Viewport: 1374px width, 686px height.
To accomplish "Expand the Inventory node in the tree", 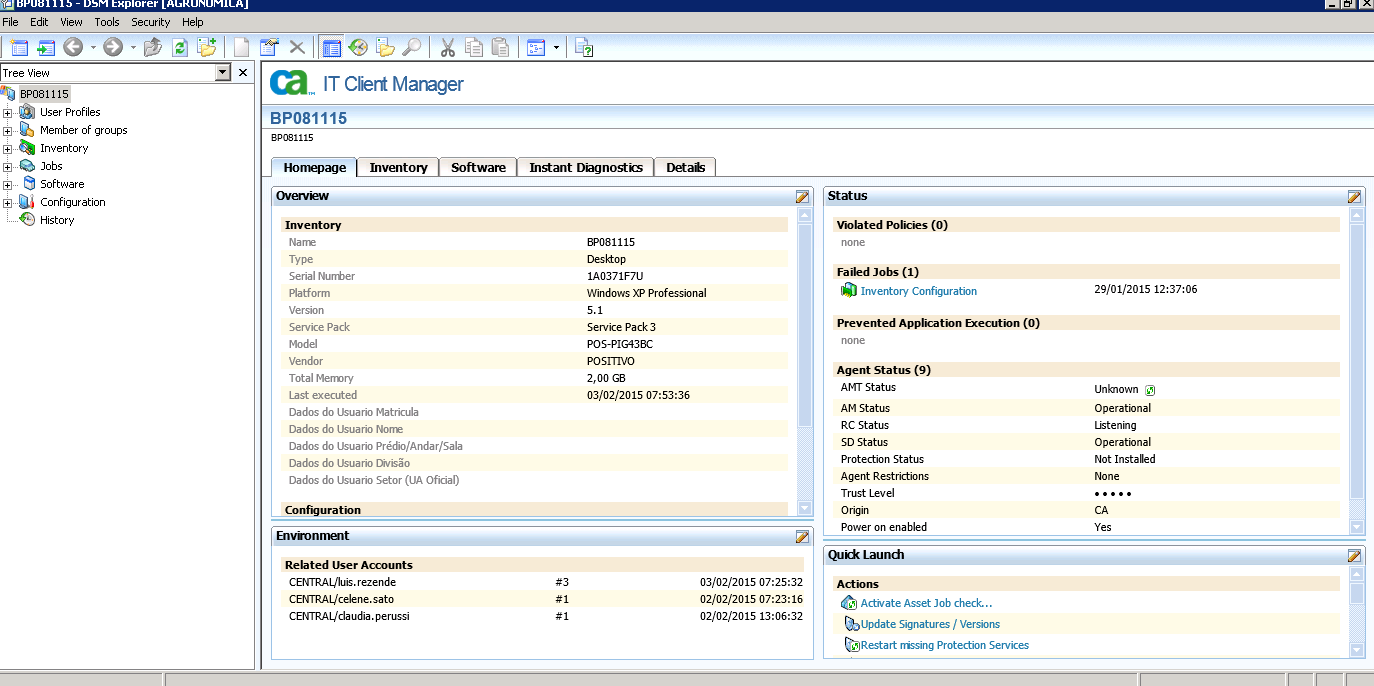I will [8, 147].
